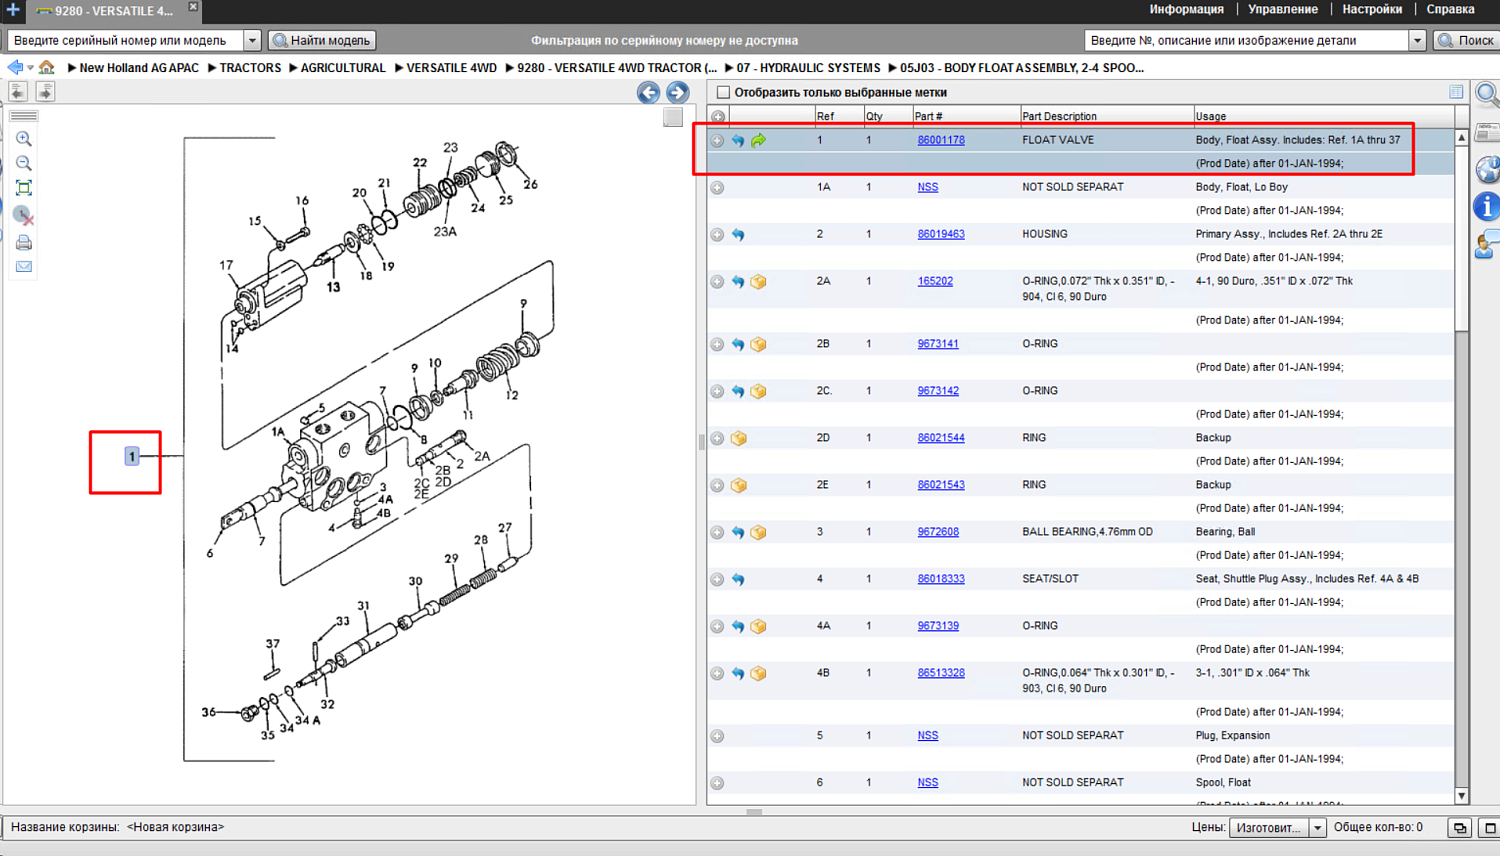The height and width of the screenshot is (856, 1500).
Task: Click the 'Найти модель' button
Action: tap(322, 41)
